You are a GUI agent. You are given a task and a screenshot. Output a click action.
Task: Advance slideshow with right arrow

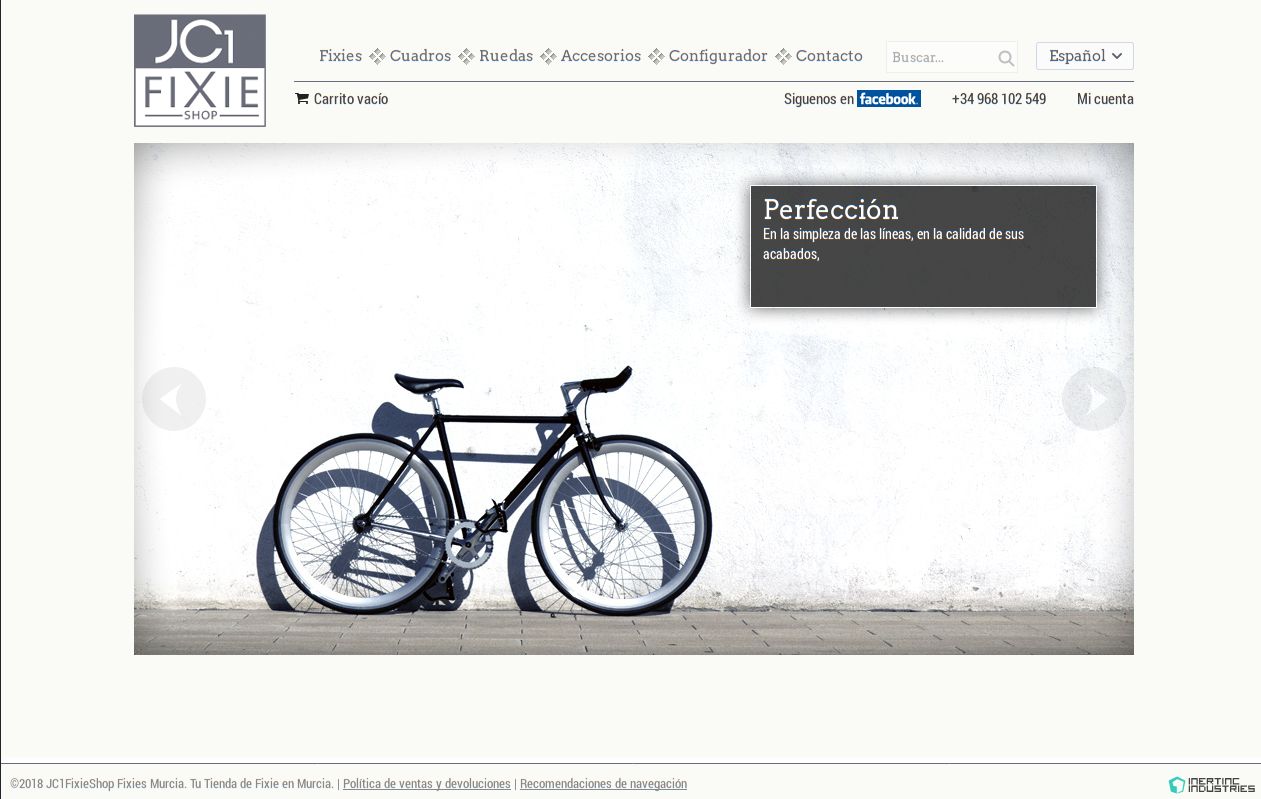[1094, 399]
